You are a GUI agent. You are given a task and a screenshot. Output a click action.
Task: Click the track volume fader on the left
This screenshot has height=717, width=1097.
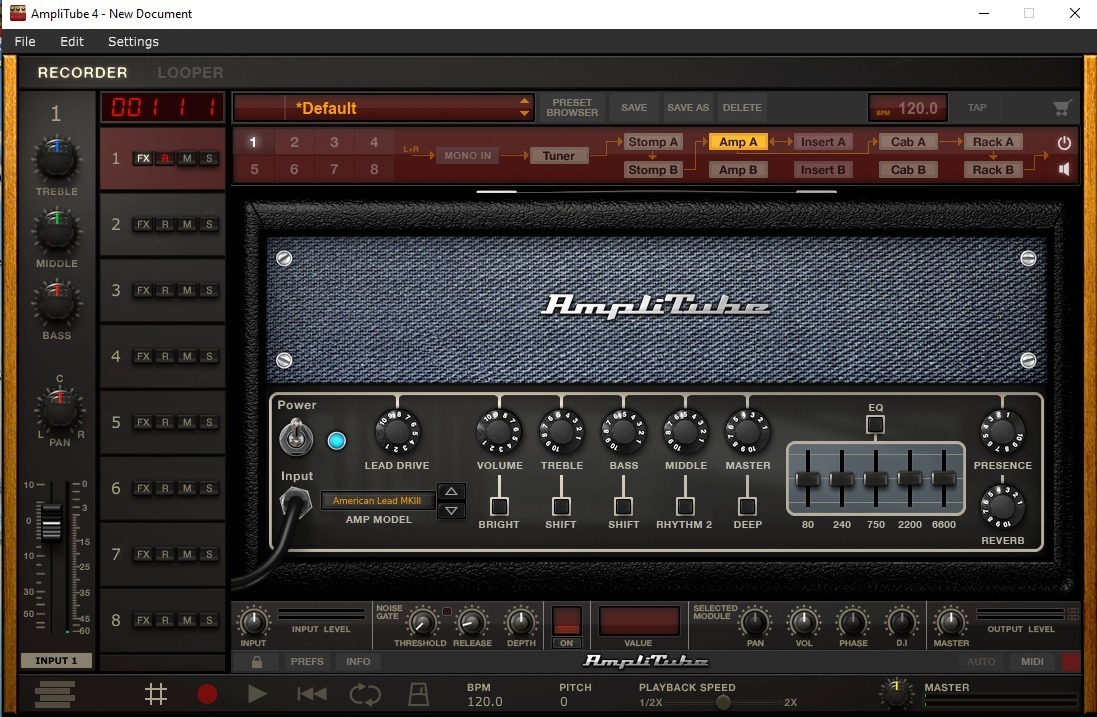coord(50,521)
